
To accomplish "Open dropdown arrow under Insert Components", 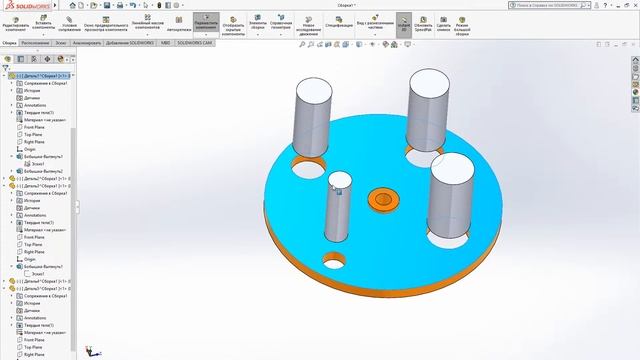I will coord(43,35).
